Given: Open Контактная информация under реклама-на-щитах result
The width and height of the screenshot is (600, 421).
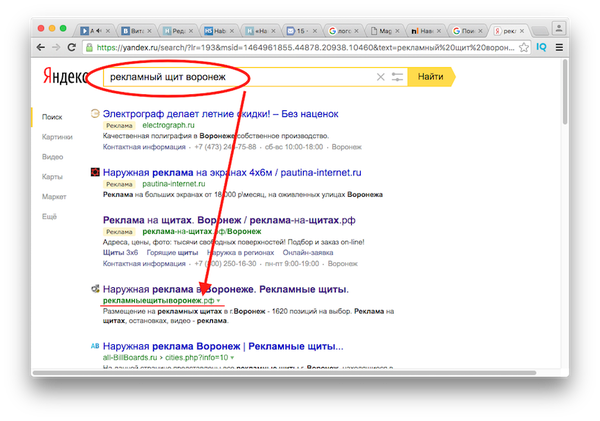Looking at the screenshot, I should coord(144,264).
